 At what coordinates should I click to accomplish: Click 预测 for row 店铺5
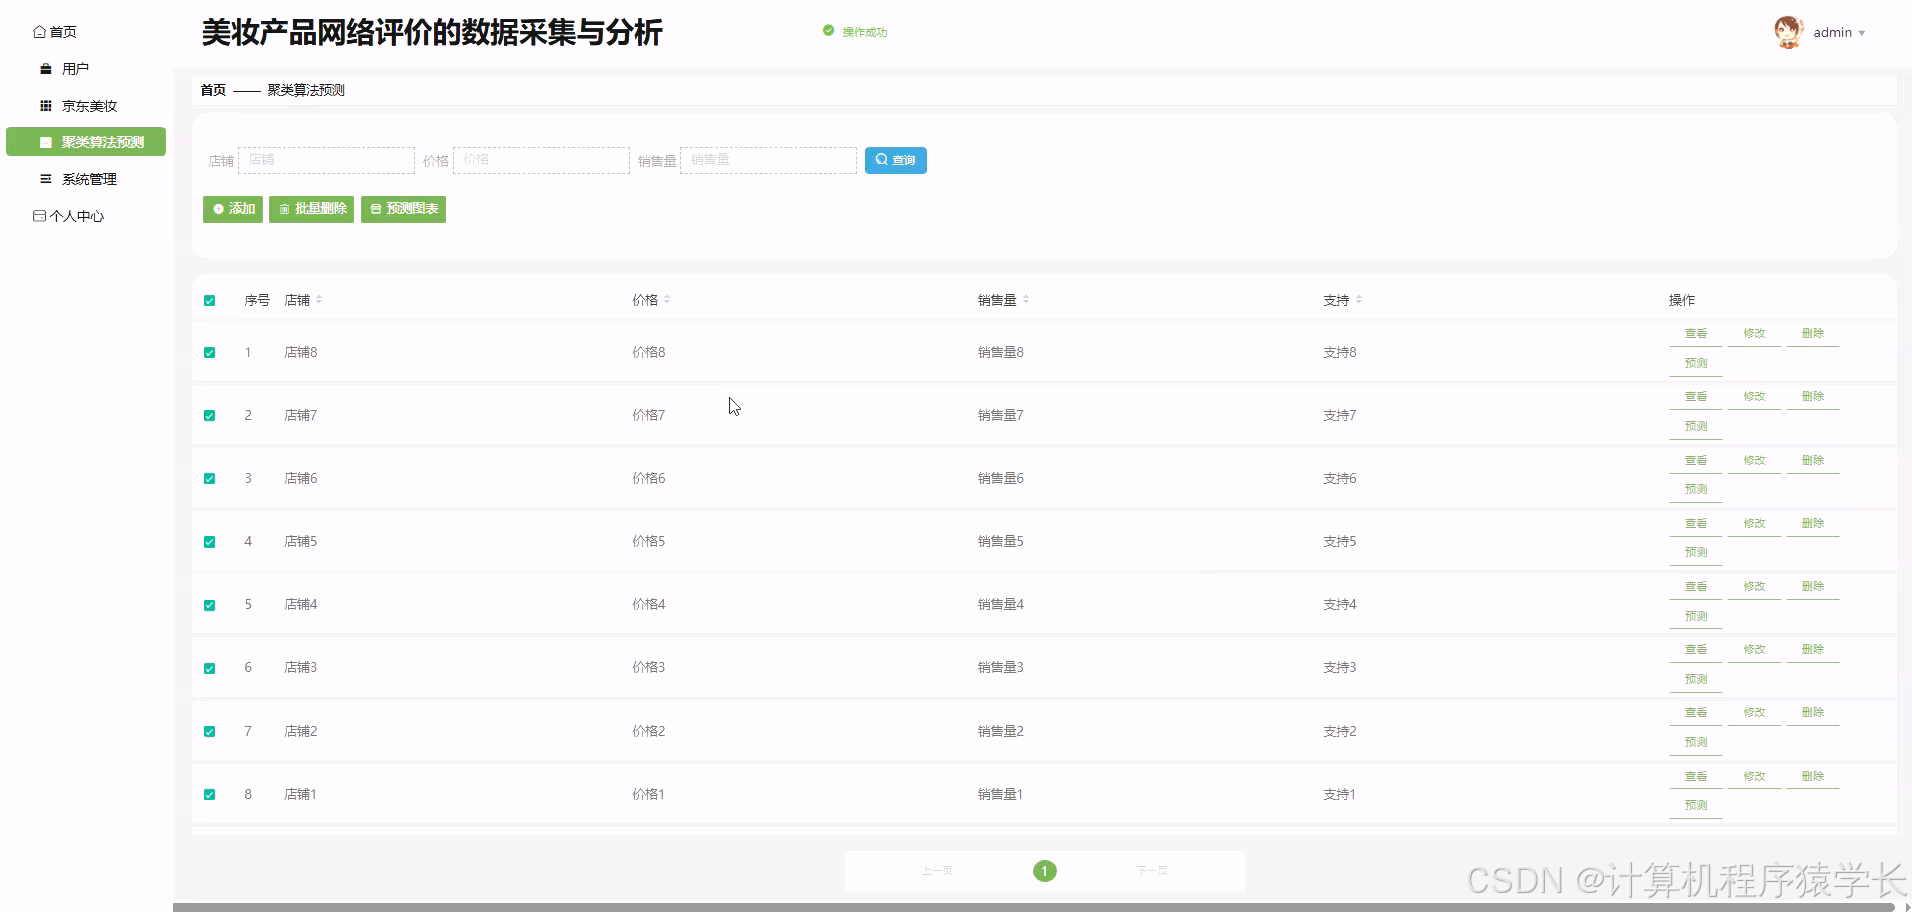pos(1696,553)
